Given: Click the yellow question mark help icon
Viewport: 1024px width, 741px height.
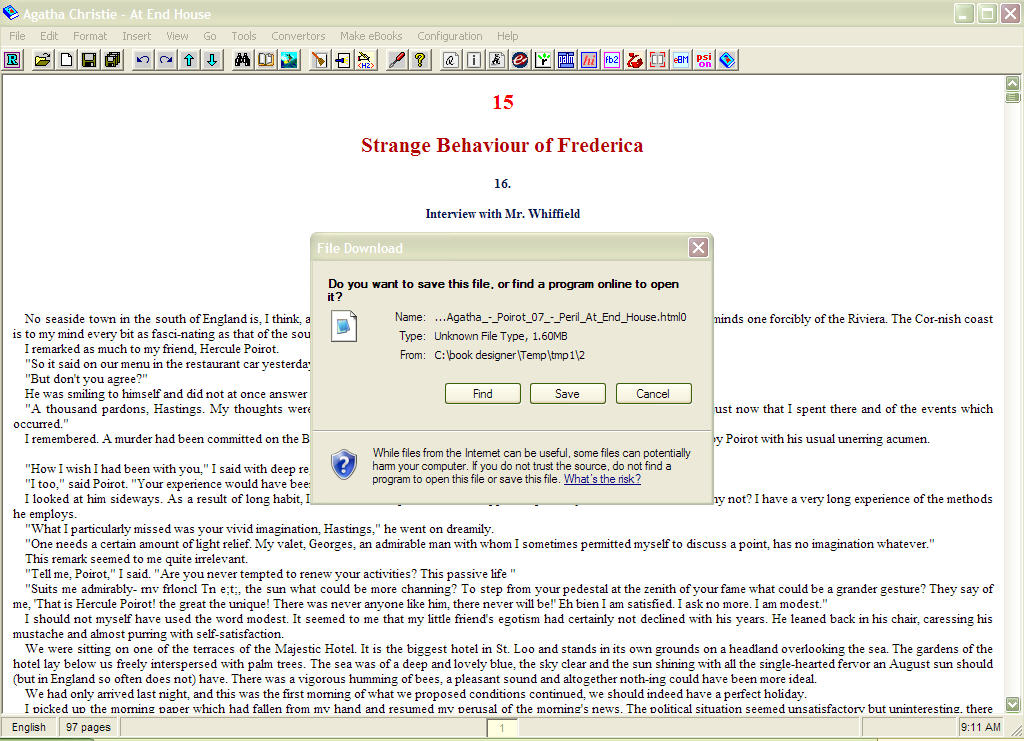Looking at the screenshot, I should coord(420,61).
